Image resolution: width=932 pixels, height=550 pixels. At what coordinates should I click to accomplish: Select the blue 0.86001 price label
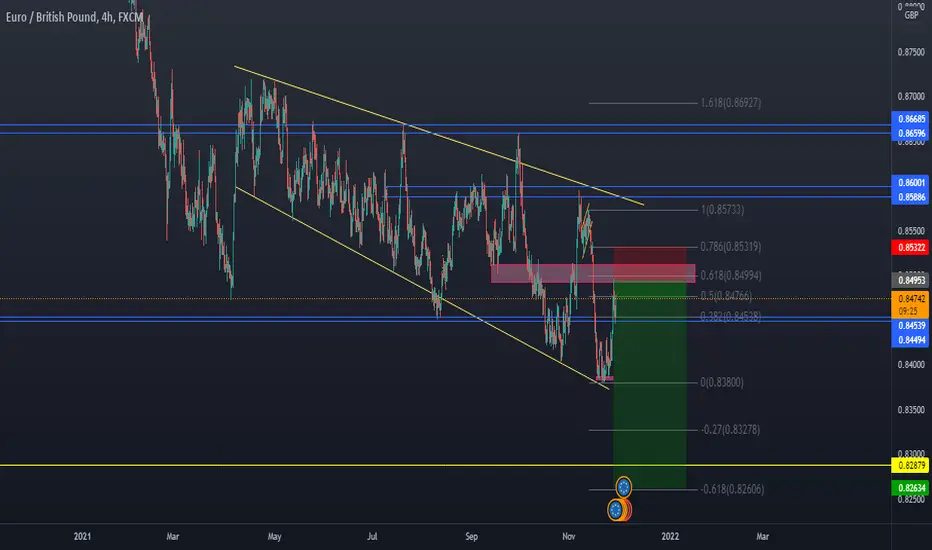pyautogui.click(x=911, y=183)
